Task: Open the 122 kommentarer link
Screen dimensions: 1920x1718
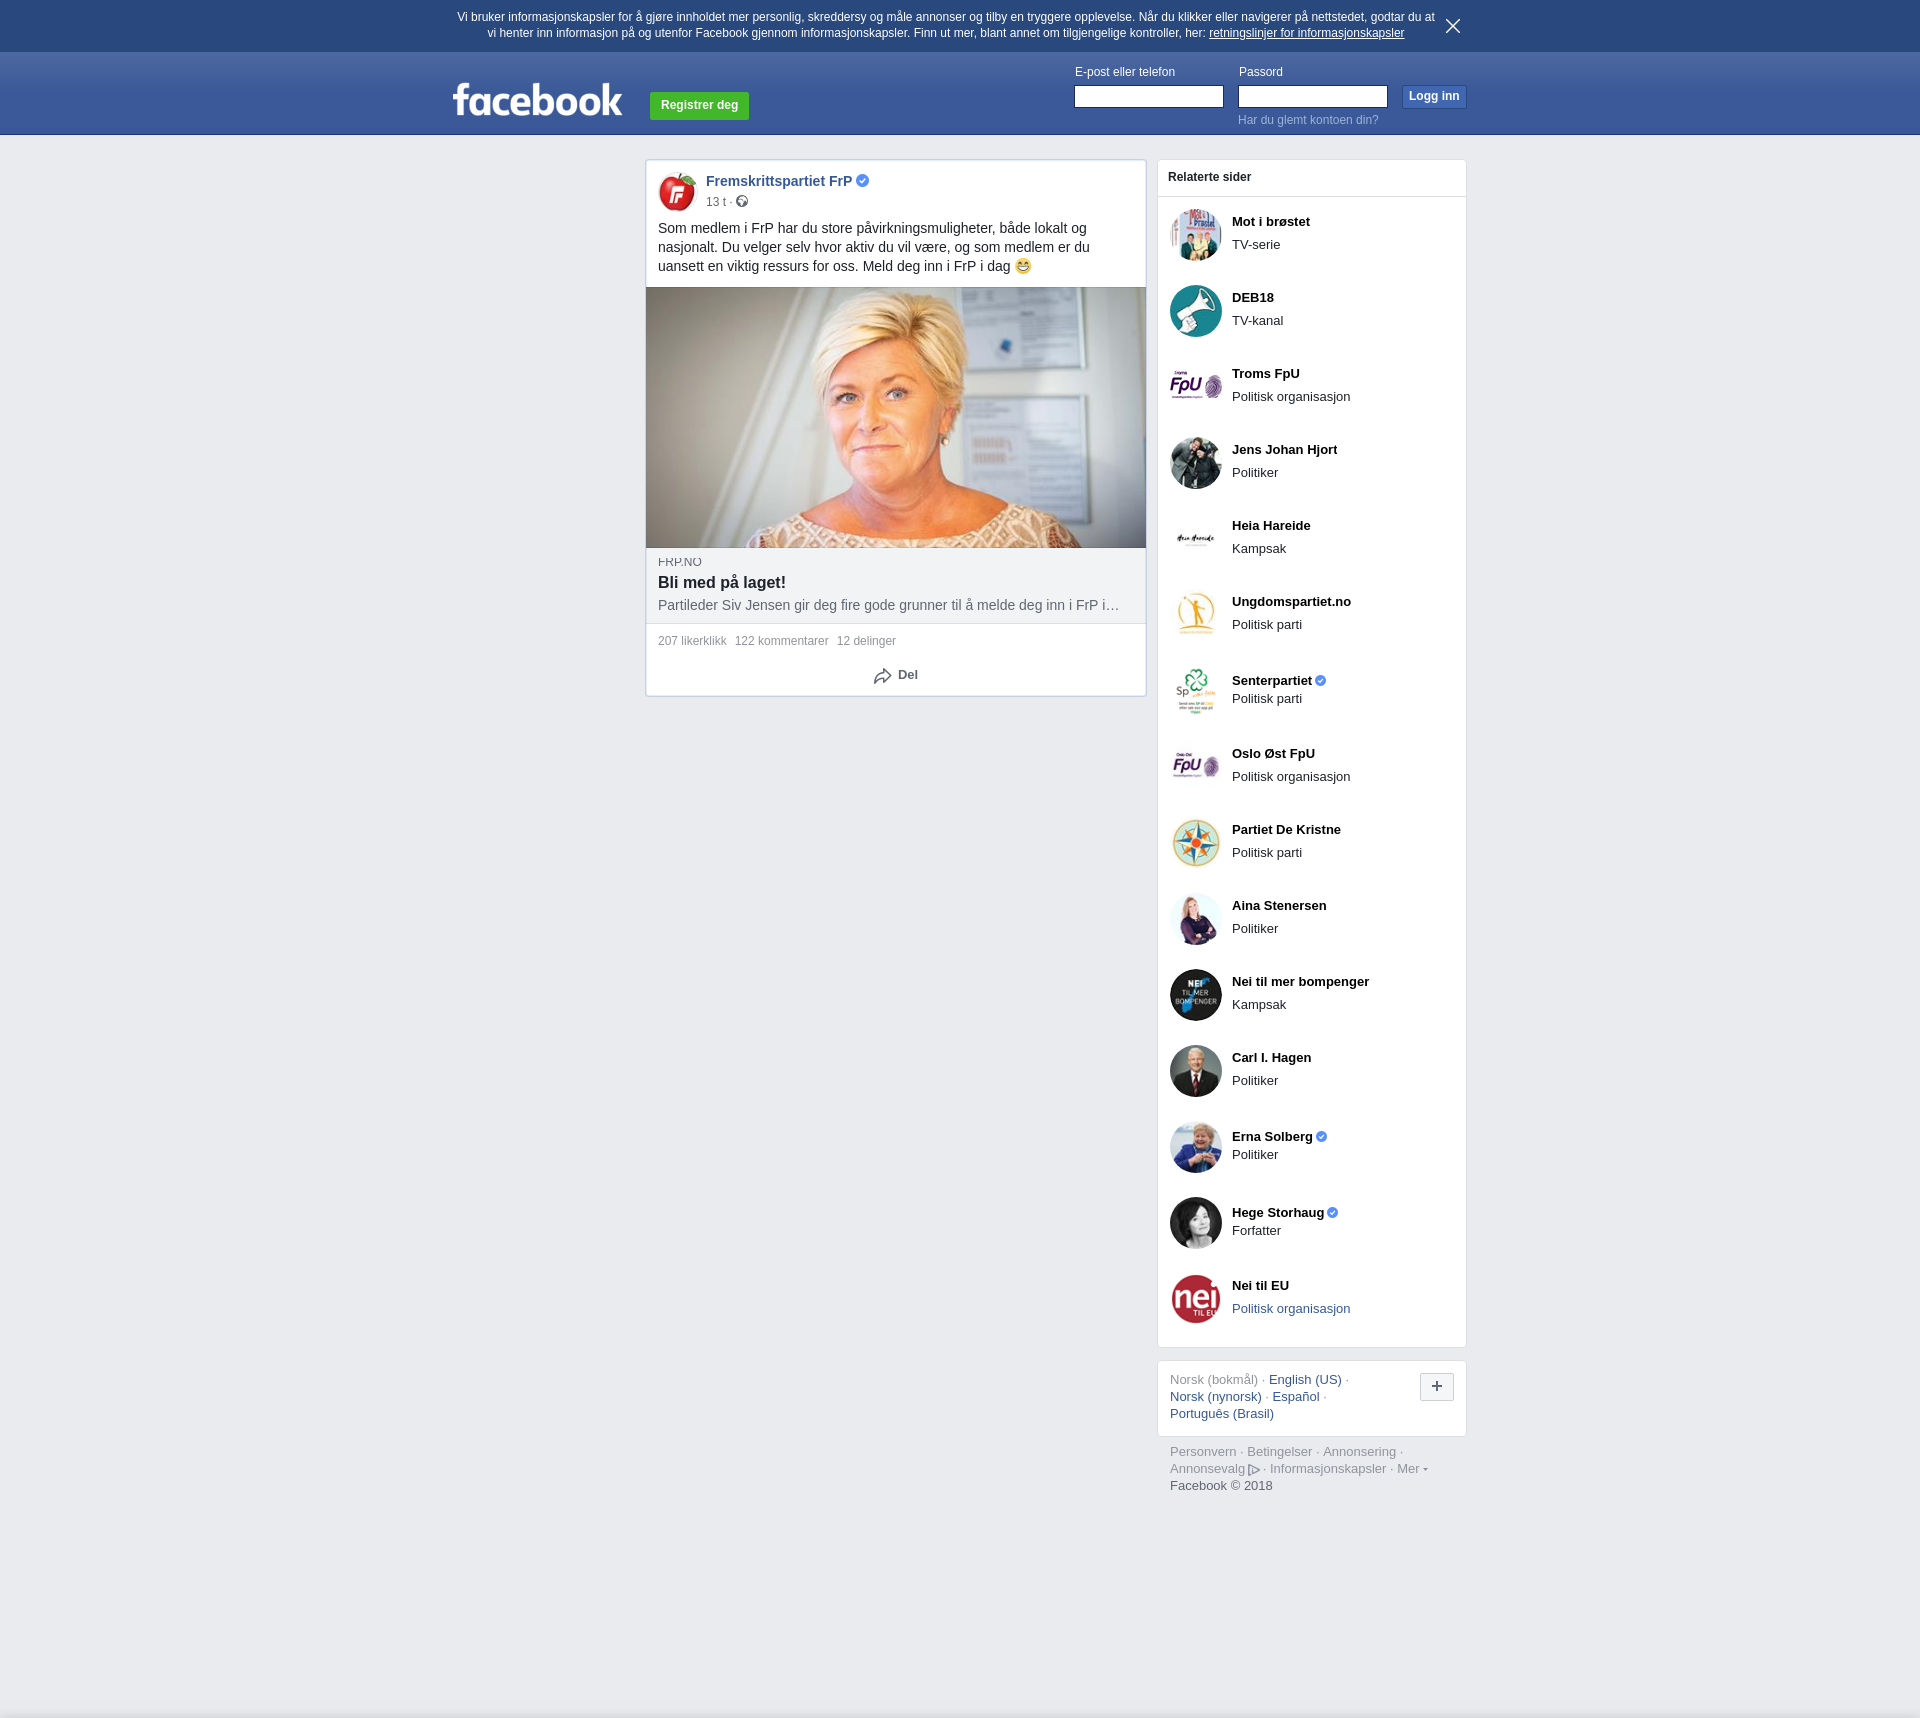Action: (782, 641)
